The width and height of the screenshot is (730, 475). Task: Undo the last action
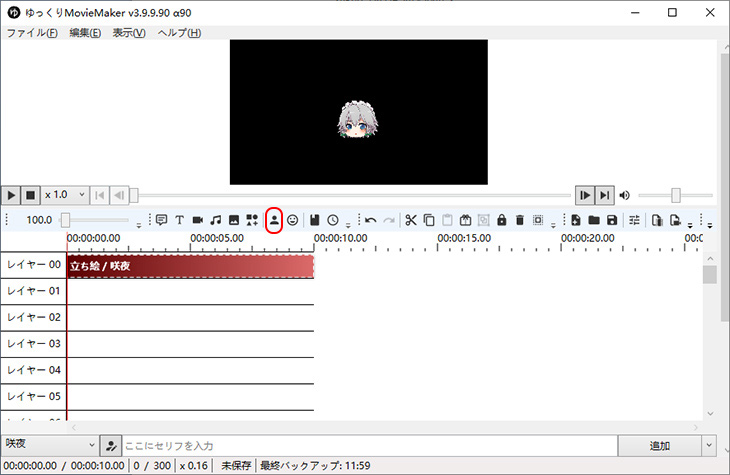coord(371,220)
